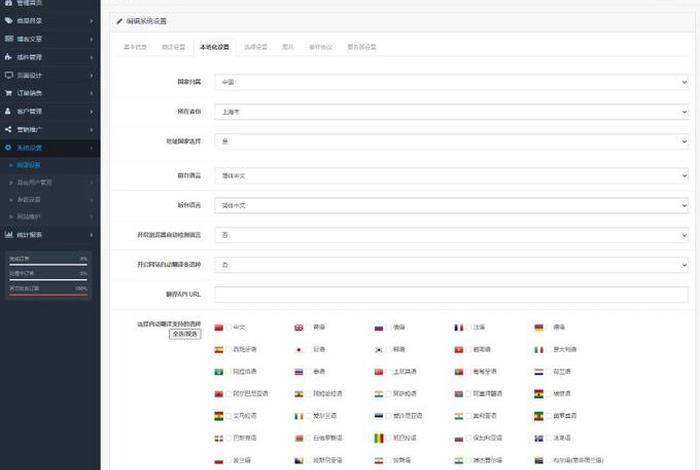
Task: Click the cart icon for 订单销售
Action: click(8, 93)
